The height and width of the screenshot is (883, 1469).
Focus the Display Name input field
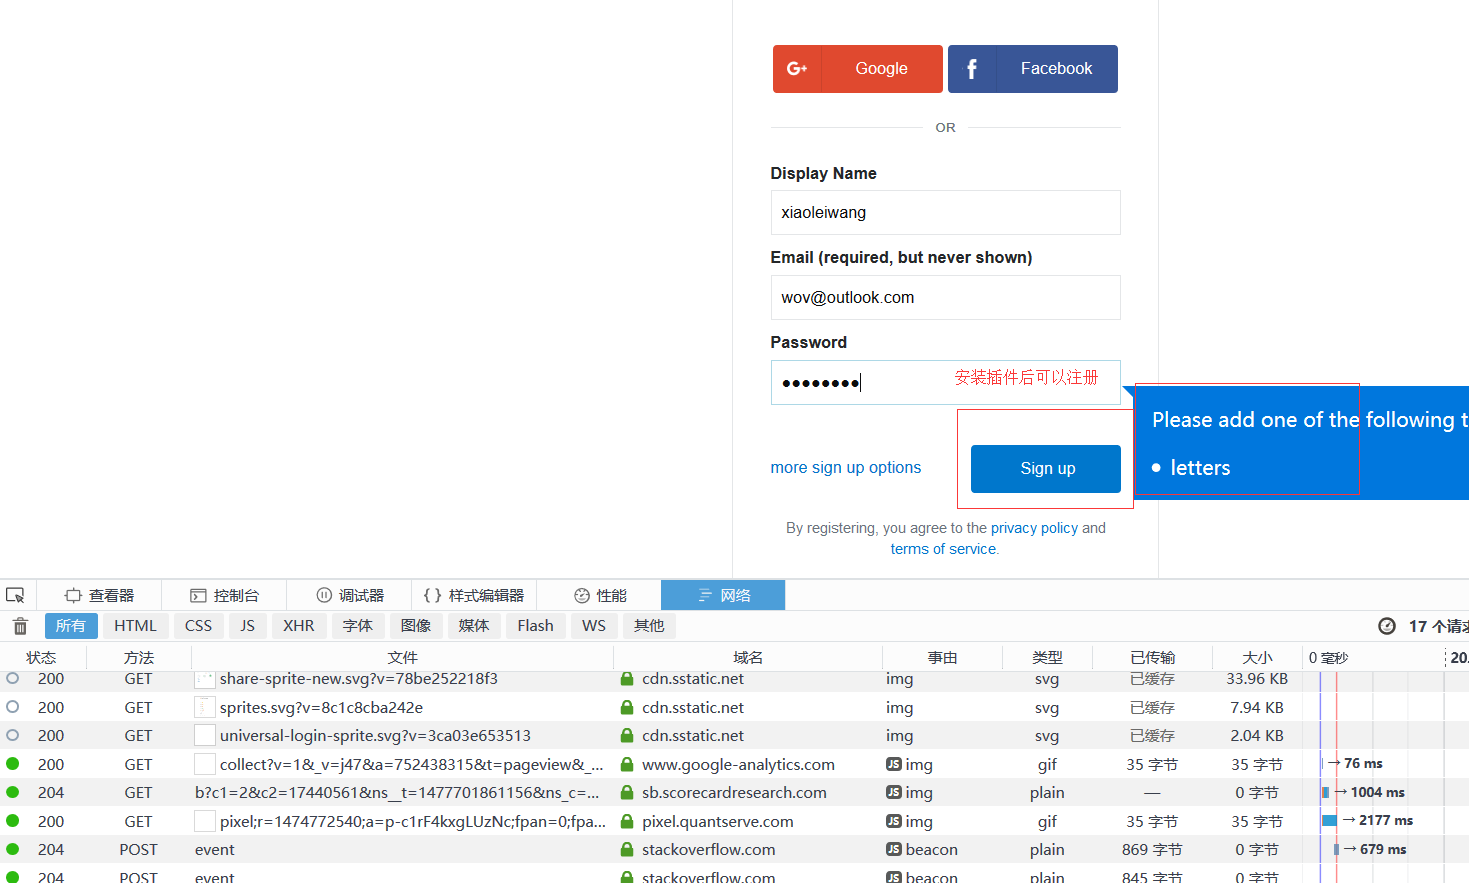coord(945,213)
